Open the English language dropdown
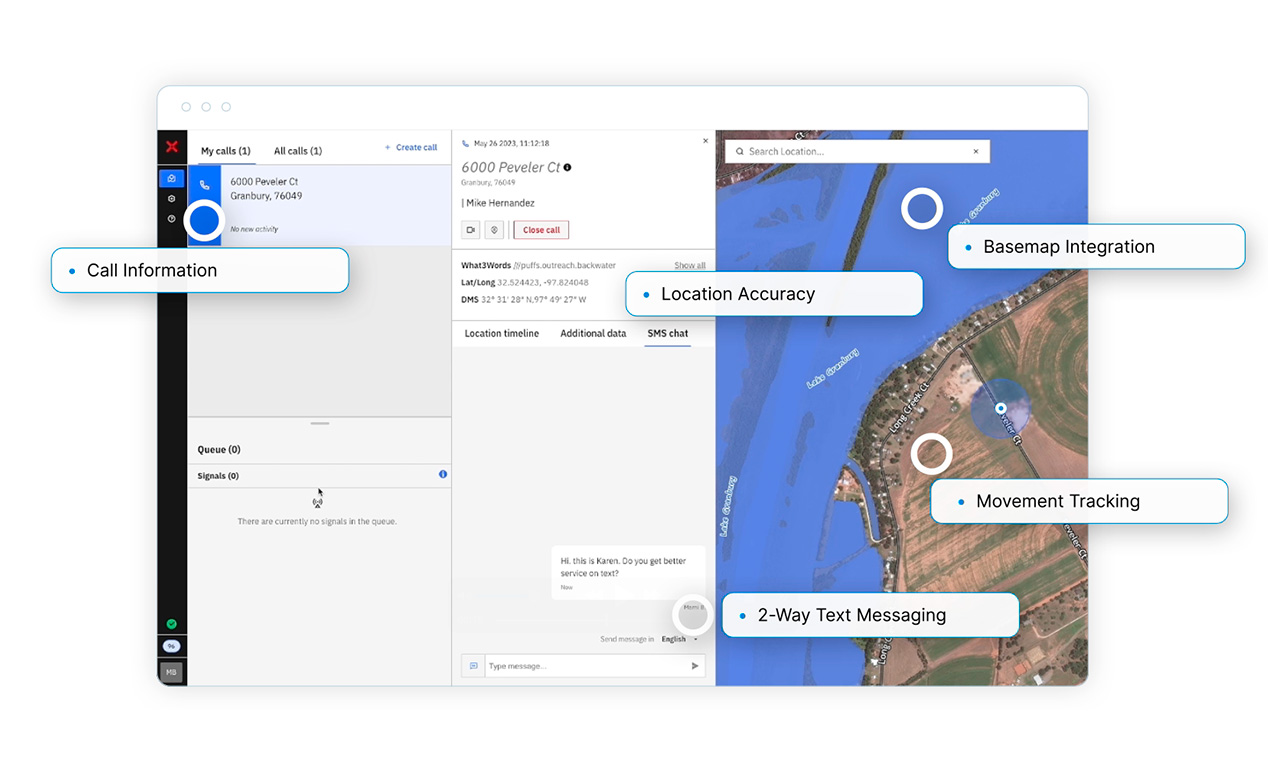The height and width of the screenshot is (766, 1268). point(680,639)
